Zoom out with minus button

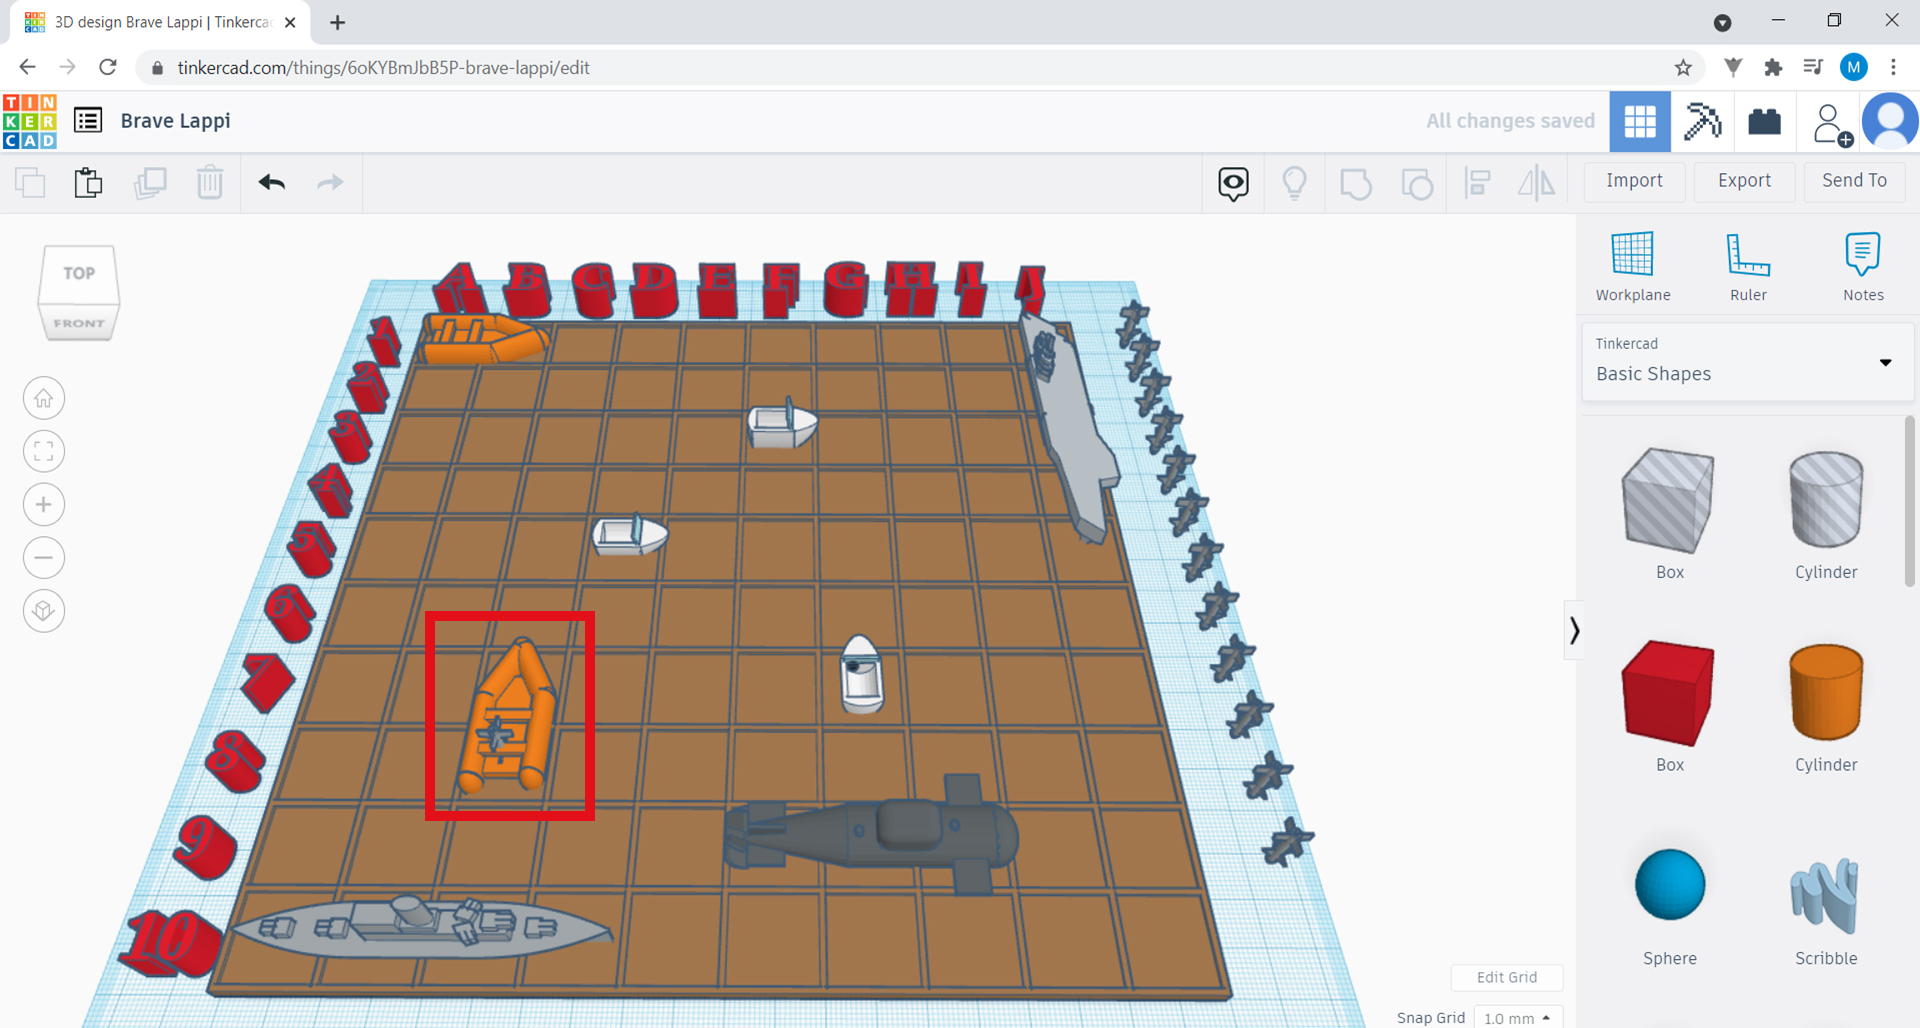44,558
